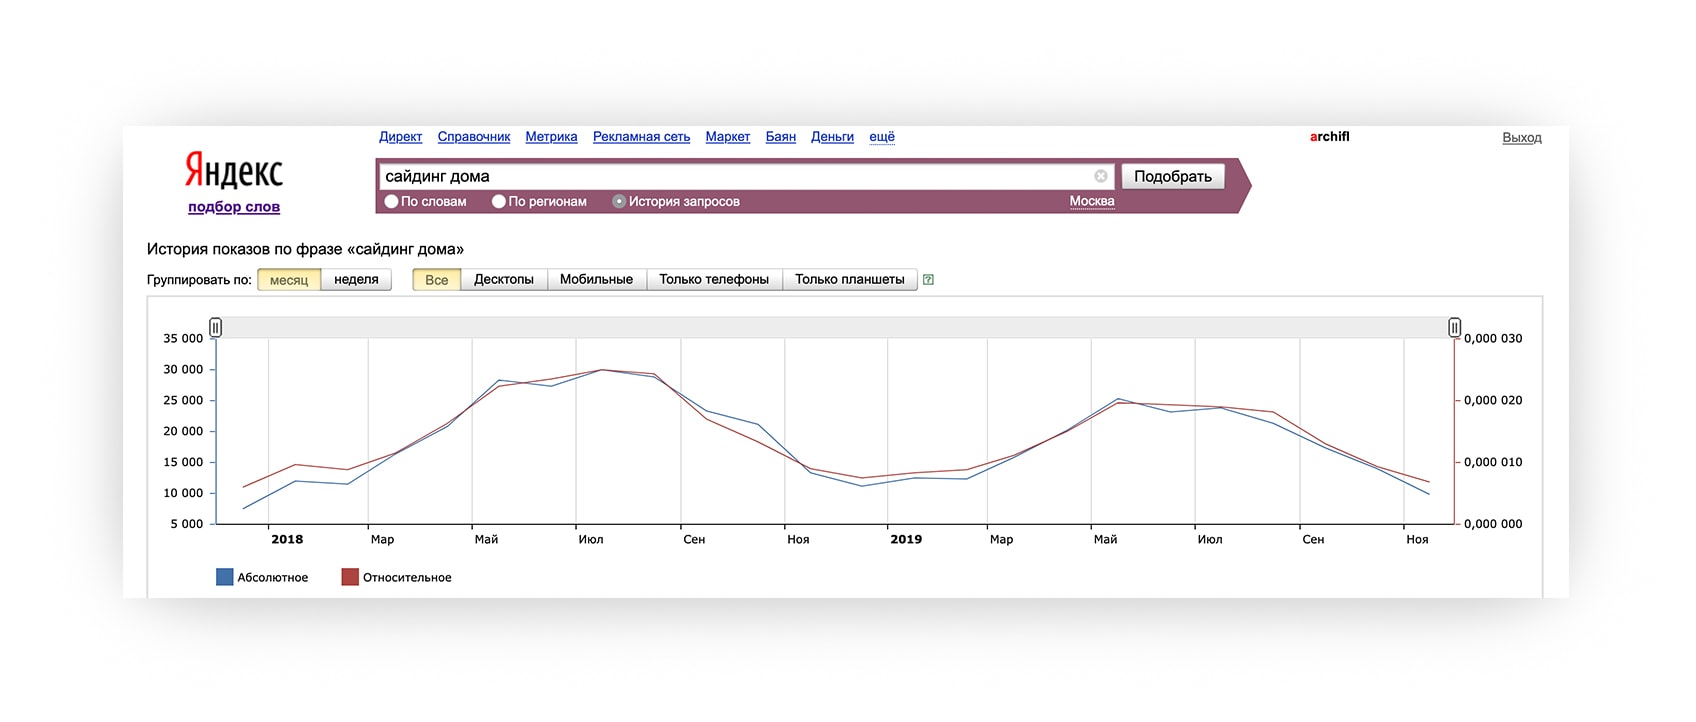This screenshot has height=722, width=1696.
Task: Click the 0,000 020 right axis value
Action: (x=1493, y=400)
